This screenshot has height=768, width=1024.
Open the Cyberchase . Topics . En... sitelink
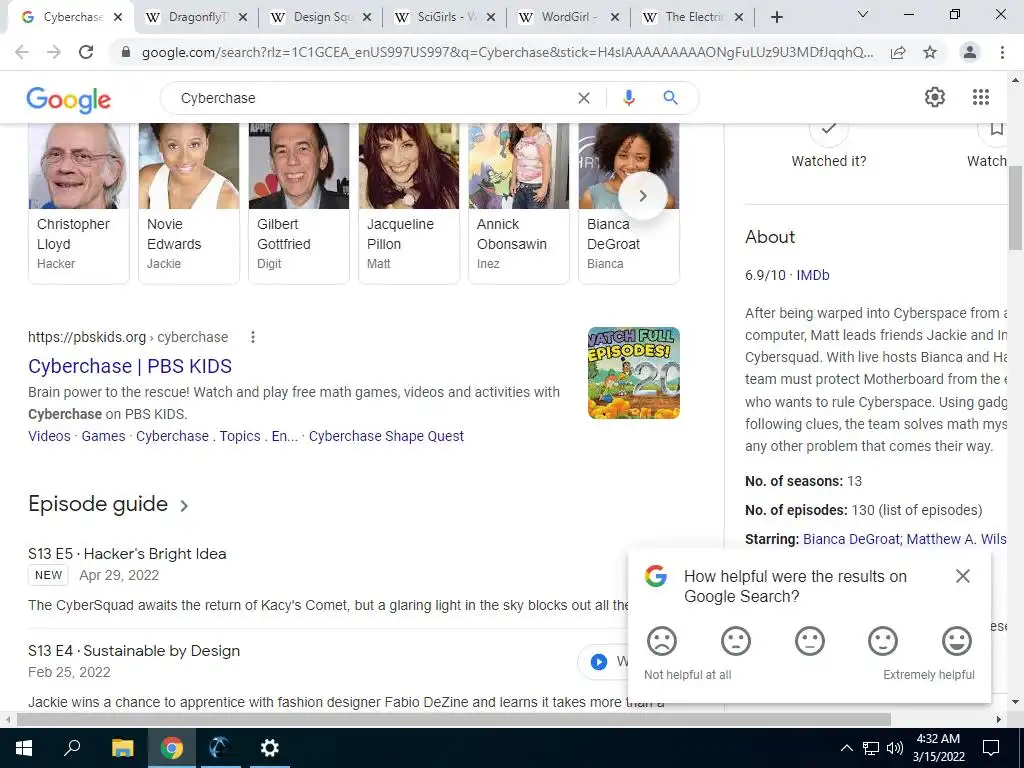coord(217,436)
